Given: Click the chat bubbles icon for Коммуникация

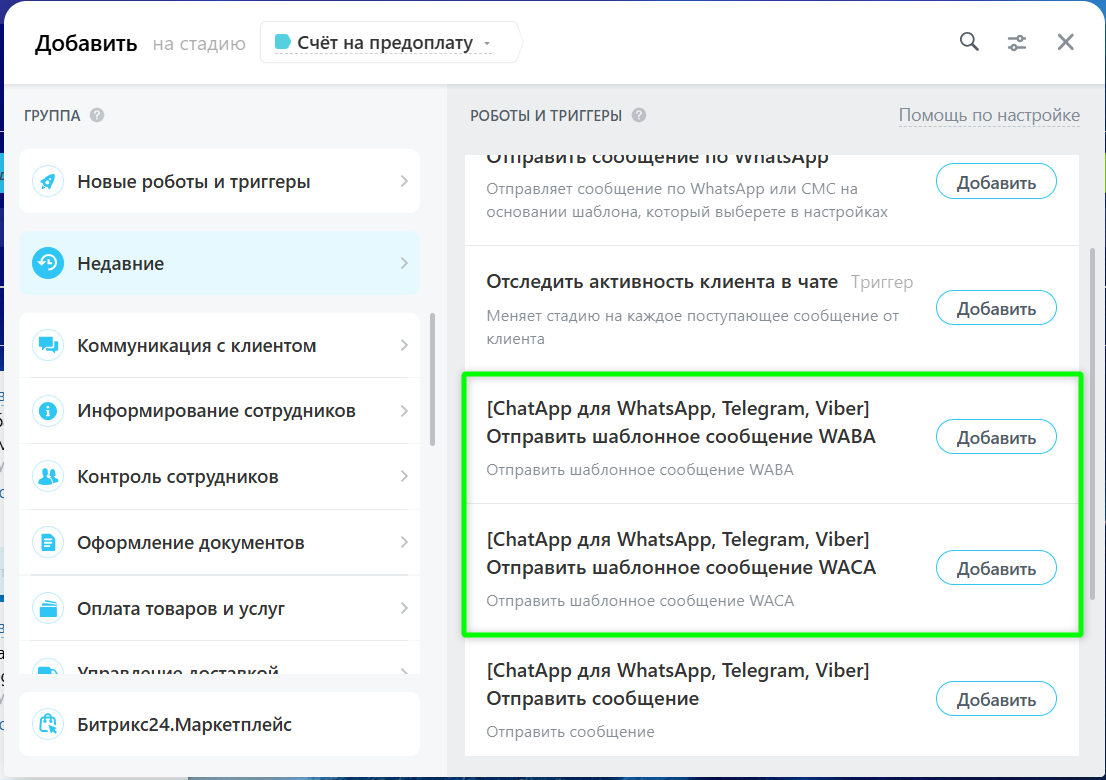Looking at the screenshot, I should (x=47, y=346).
